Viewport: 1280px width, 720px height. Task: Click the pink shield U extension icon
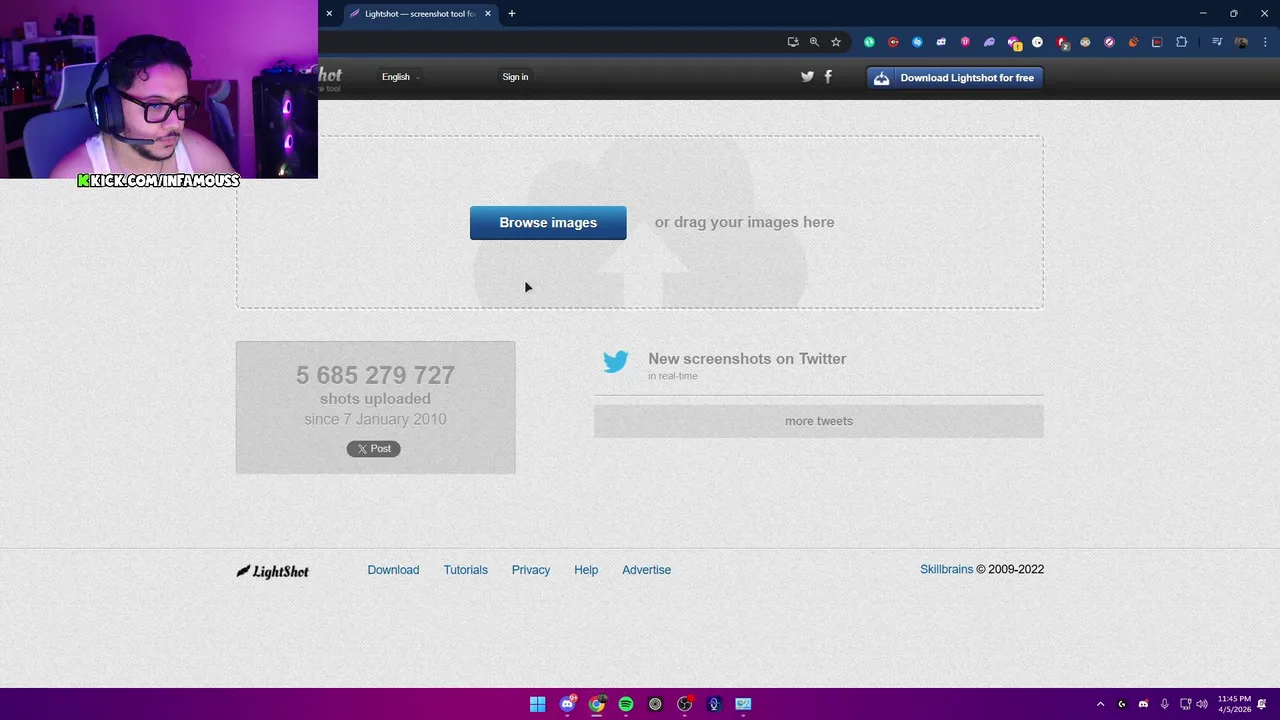[965, 42]
